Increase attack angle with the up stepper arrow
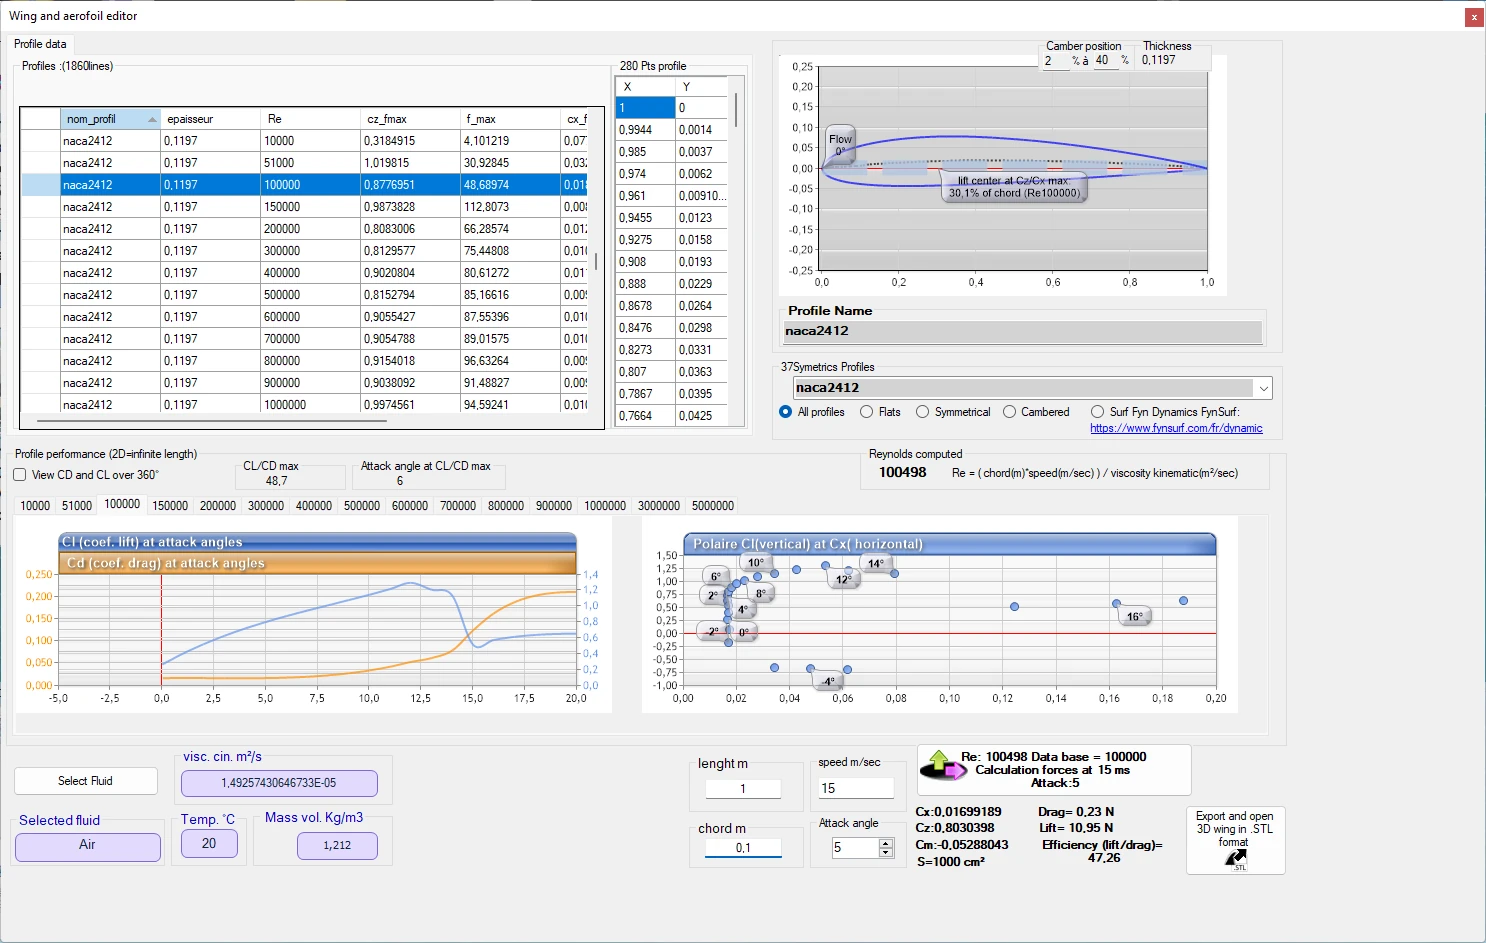This screenshot has width=1486, height=943. pos(886,843)
